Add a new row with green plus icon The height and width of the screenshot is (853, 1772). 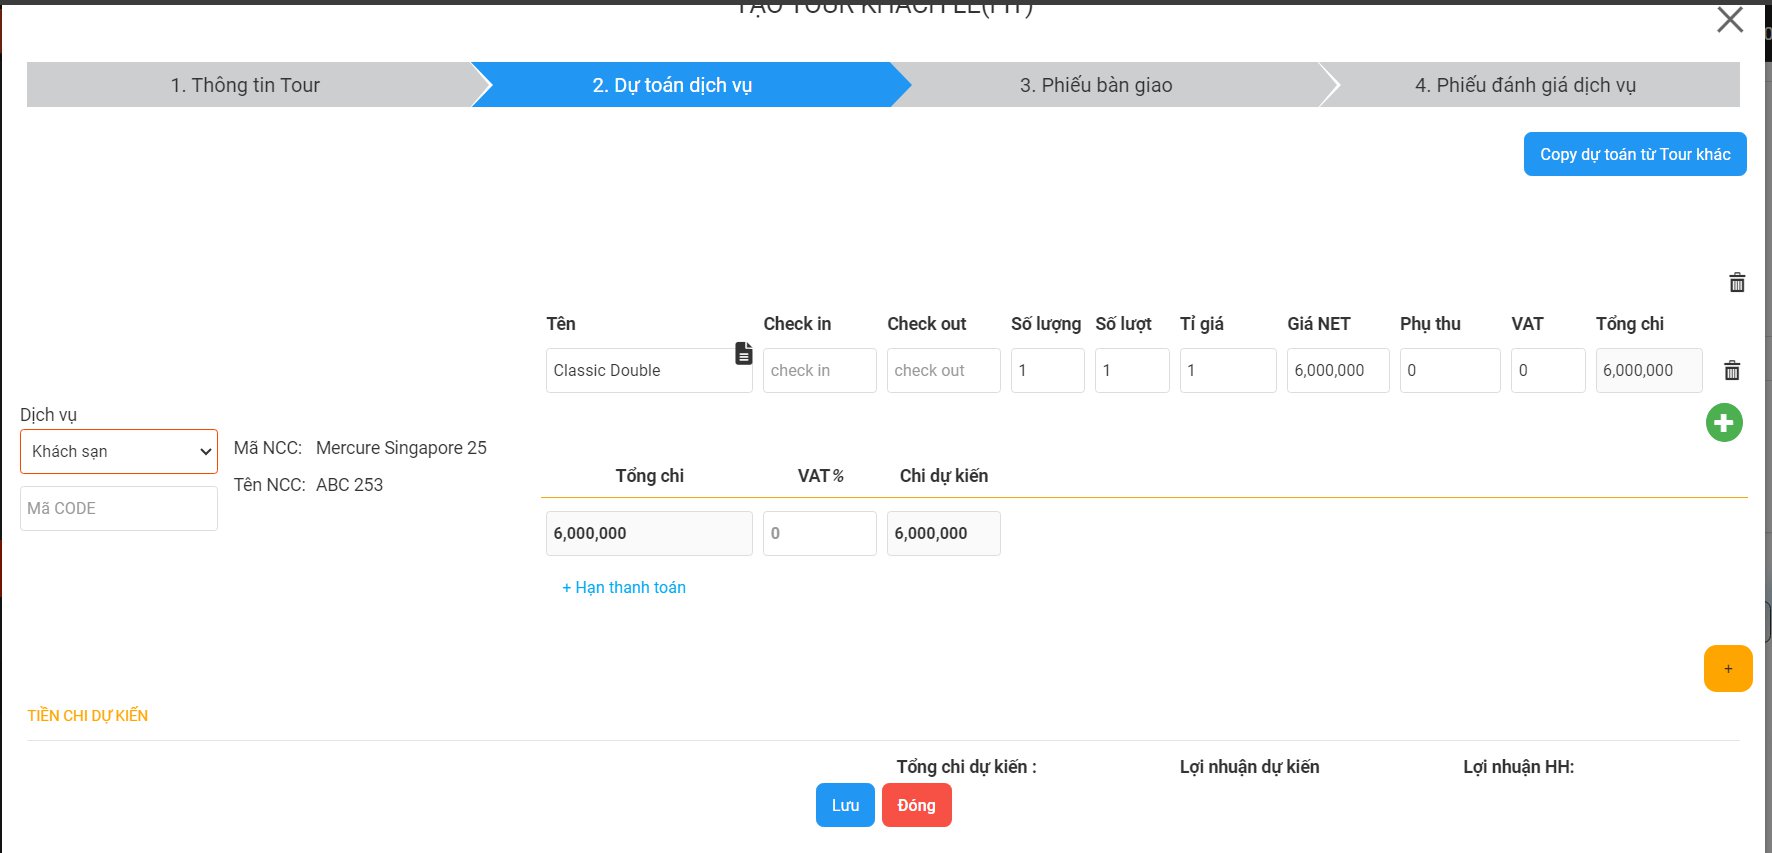pos(1723,423)
